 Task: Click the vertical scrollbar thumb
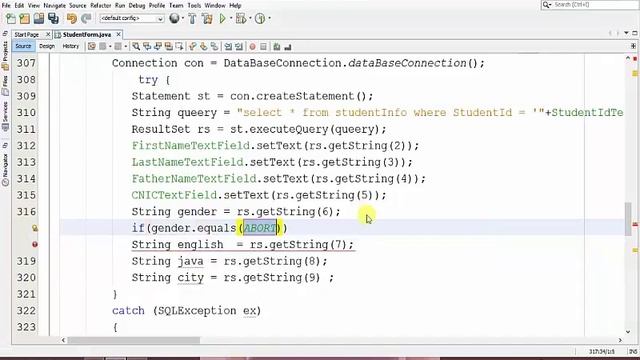coord(628,219)
